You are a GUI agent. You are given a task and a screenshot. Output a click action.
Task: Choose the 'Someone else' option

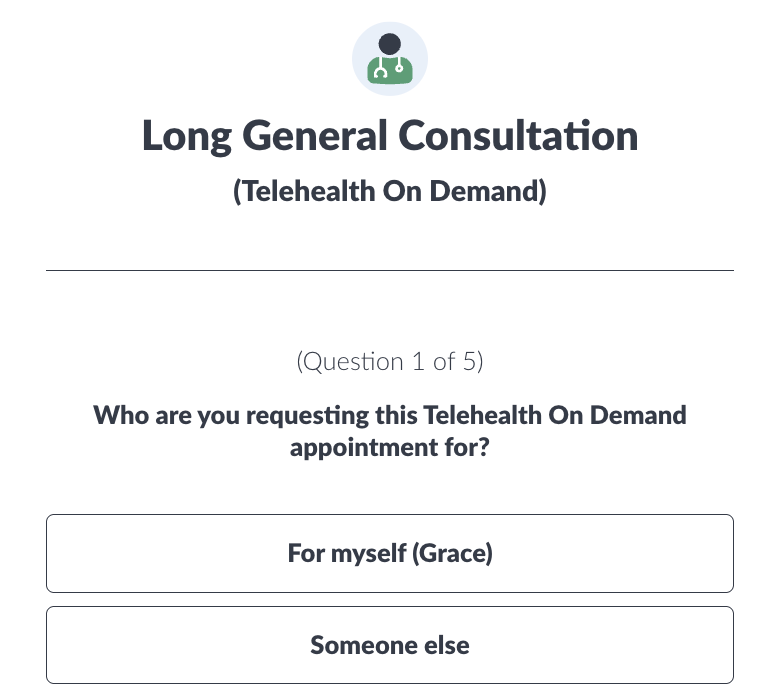pyautogui.click(x=390, y=645)
